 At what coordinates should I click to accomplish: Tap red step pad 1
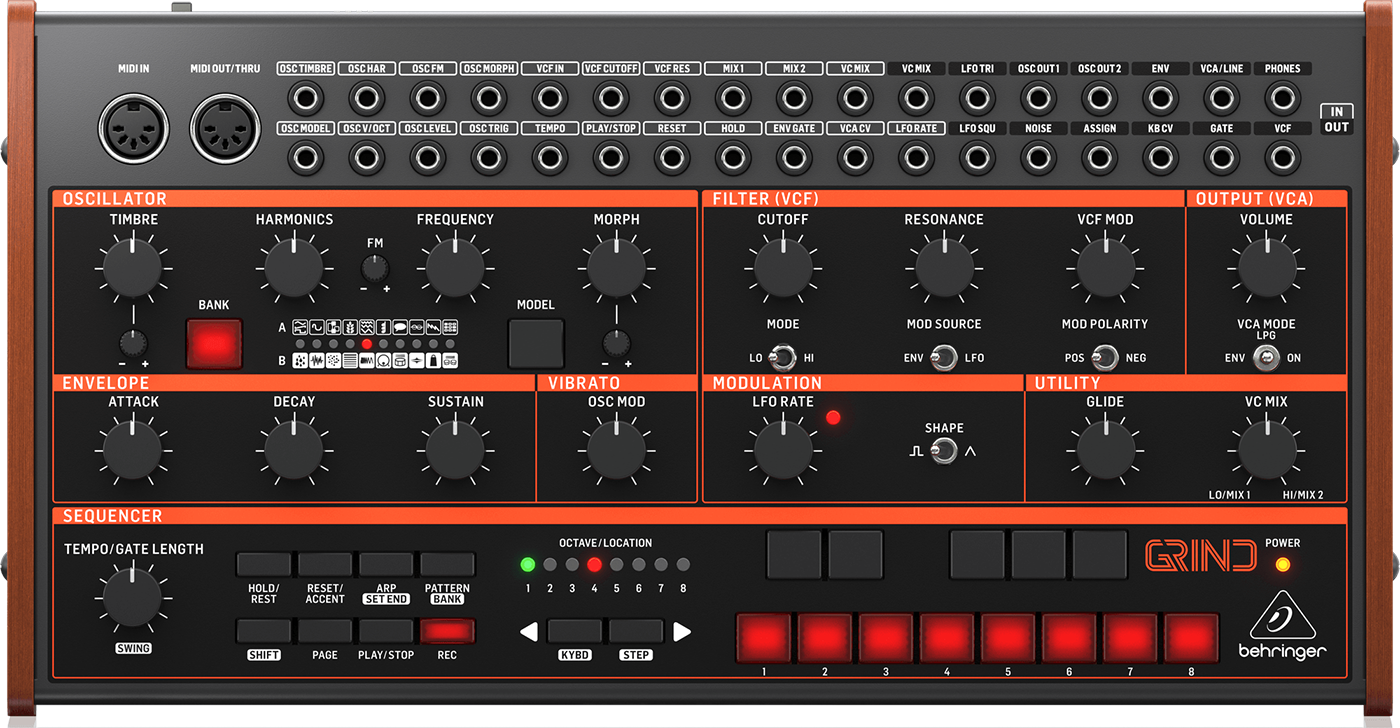(x=764, y=638)
